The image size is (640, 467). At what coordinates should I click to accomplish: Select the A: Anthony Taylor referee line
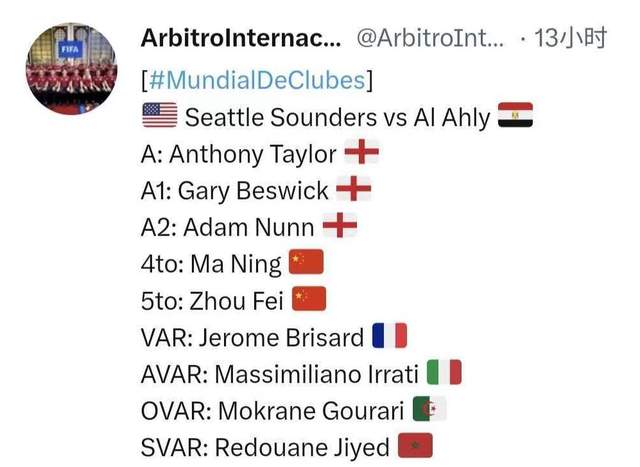(x=260, y=154)
